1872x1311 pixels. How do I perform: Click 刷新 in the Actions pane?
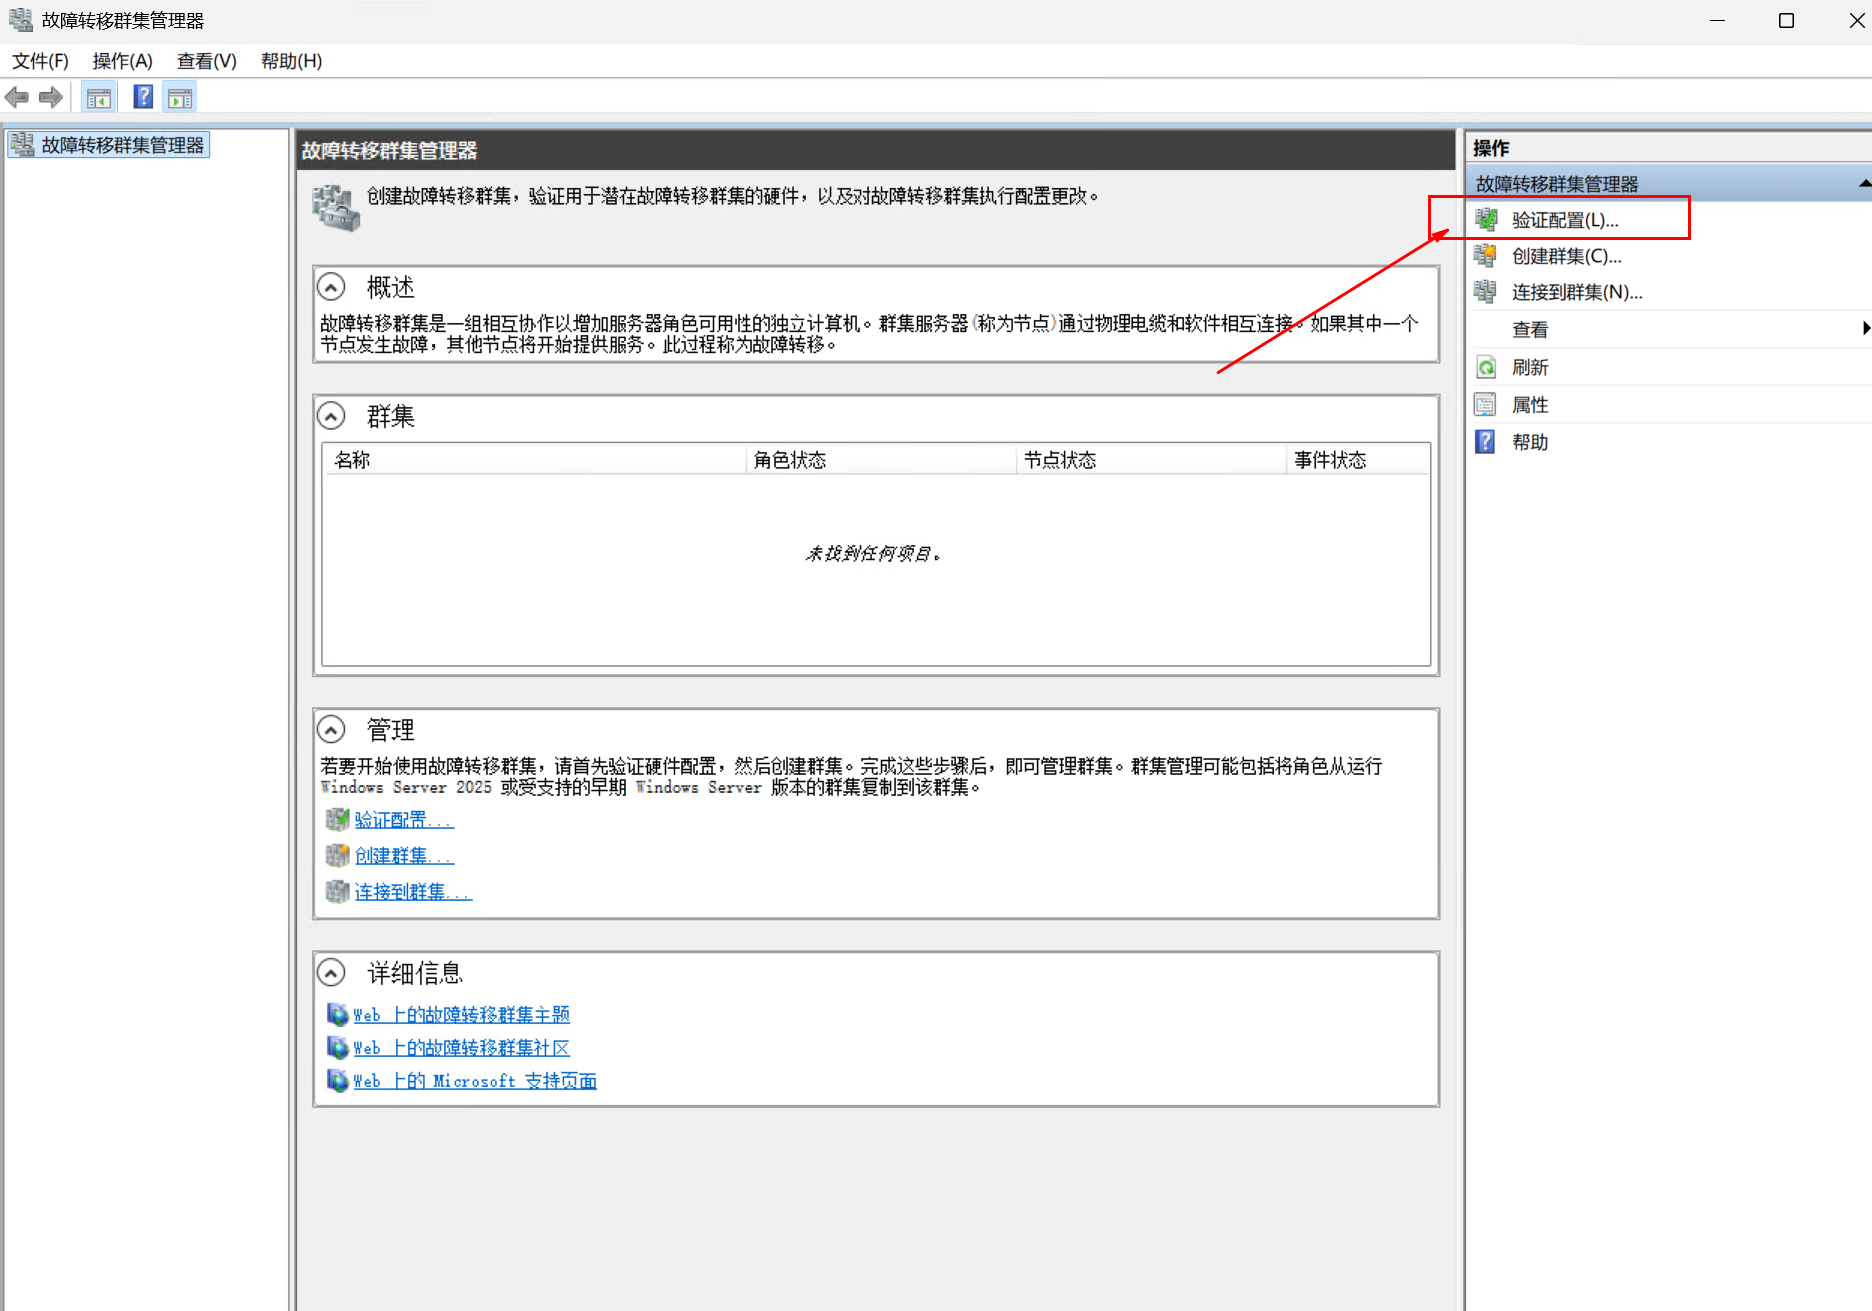pyautogui.click(x=1530, y=367)
